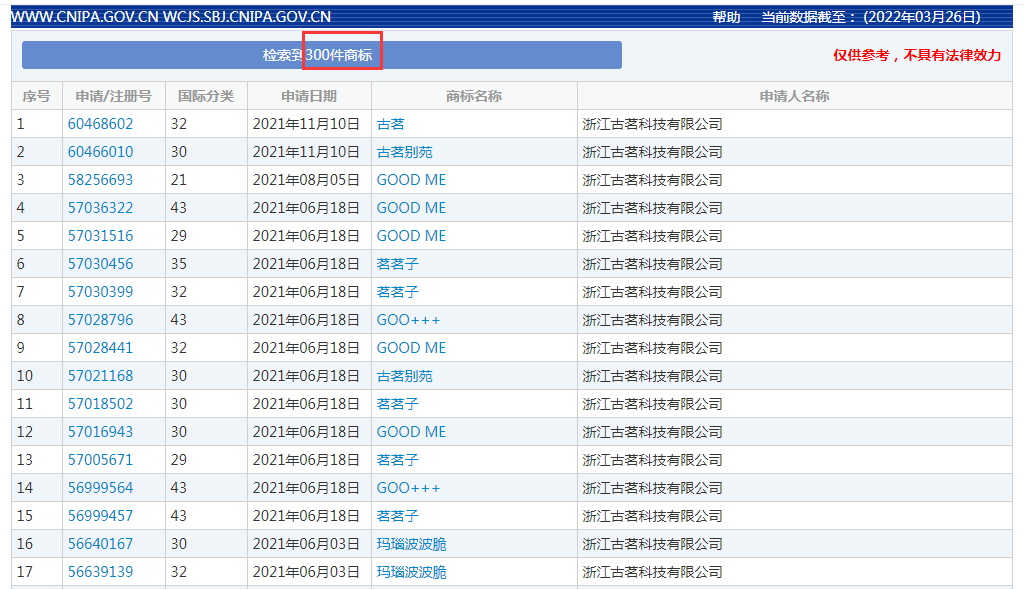Image resolution: width=1024 pixels, height=589 pixels.
Task: Open application number 57028441
Action: pos(101,348)
